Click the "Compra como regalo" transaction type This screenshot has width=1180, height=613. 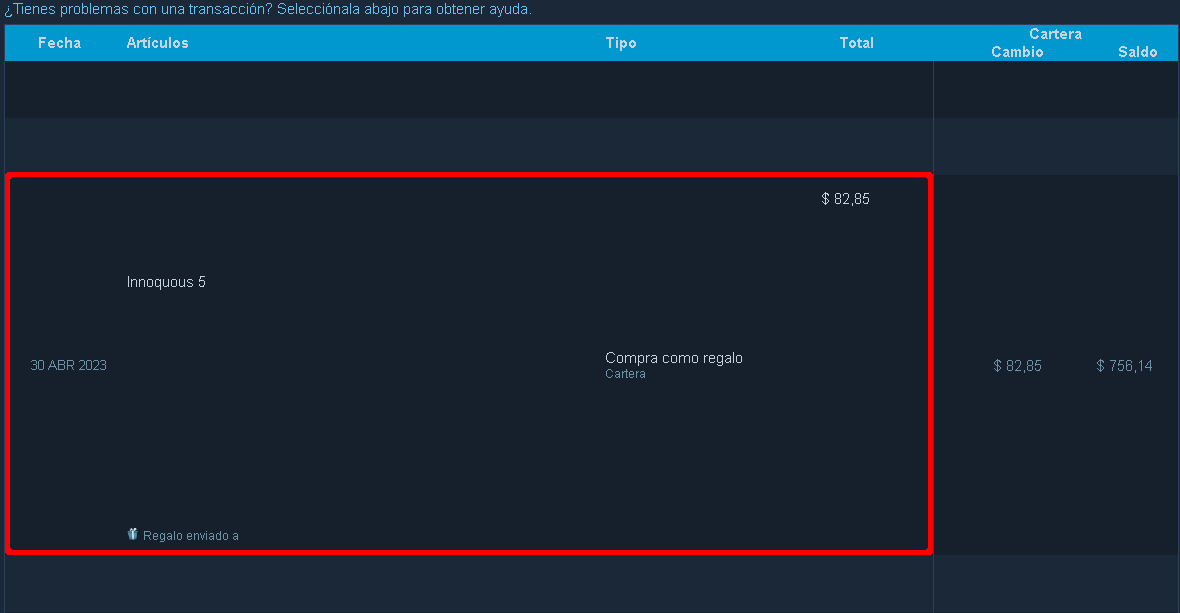(674, 358)
